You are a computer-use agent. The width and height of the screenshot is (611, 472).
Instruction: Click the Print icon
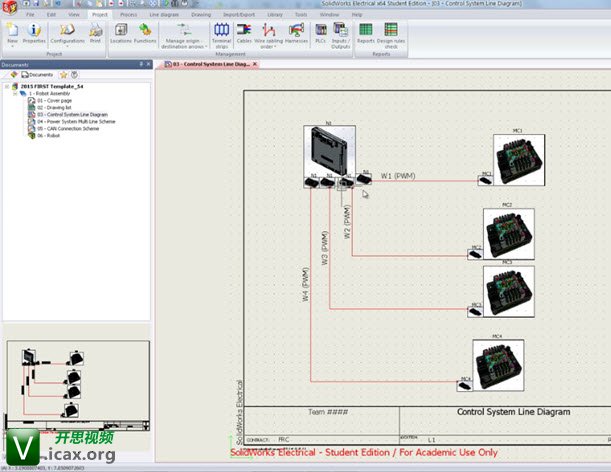[x=94, y=34]
